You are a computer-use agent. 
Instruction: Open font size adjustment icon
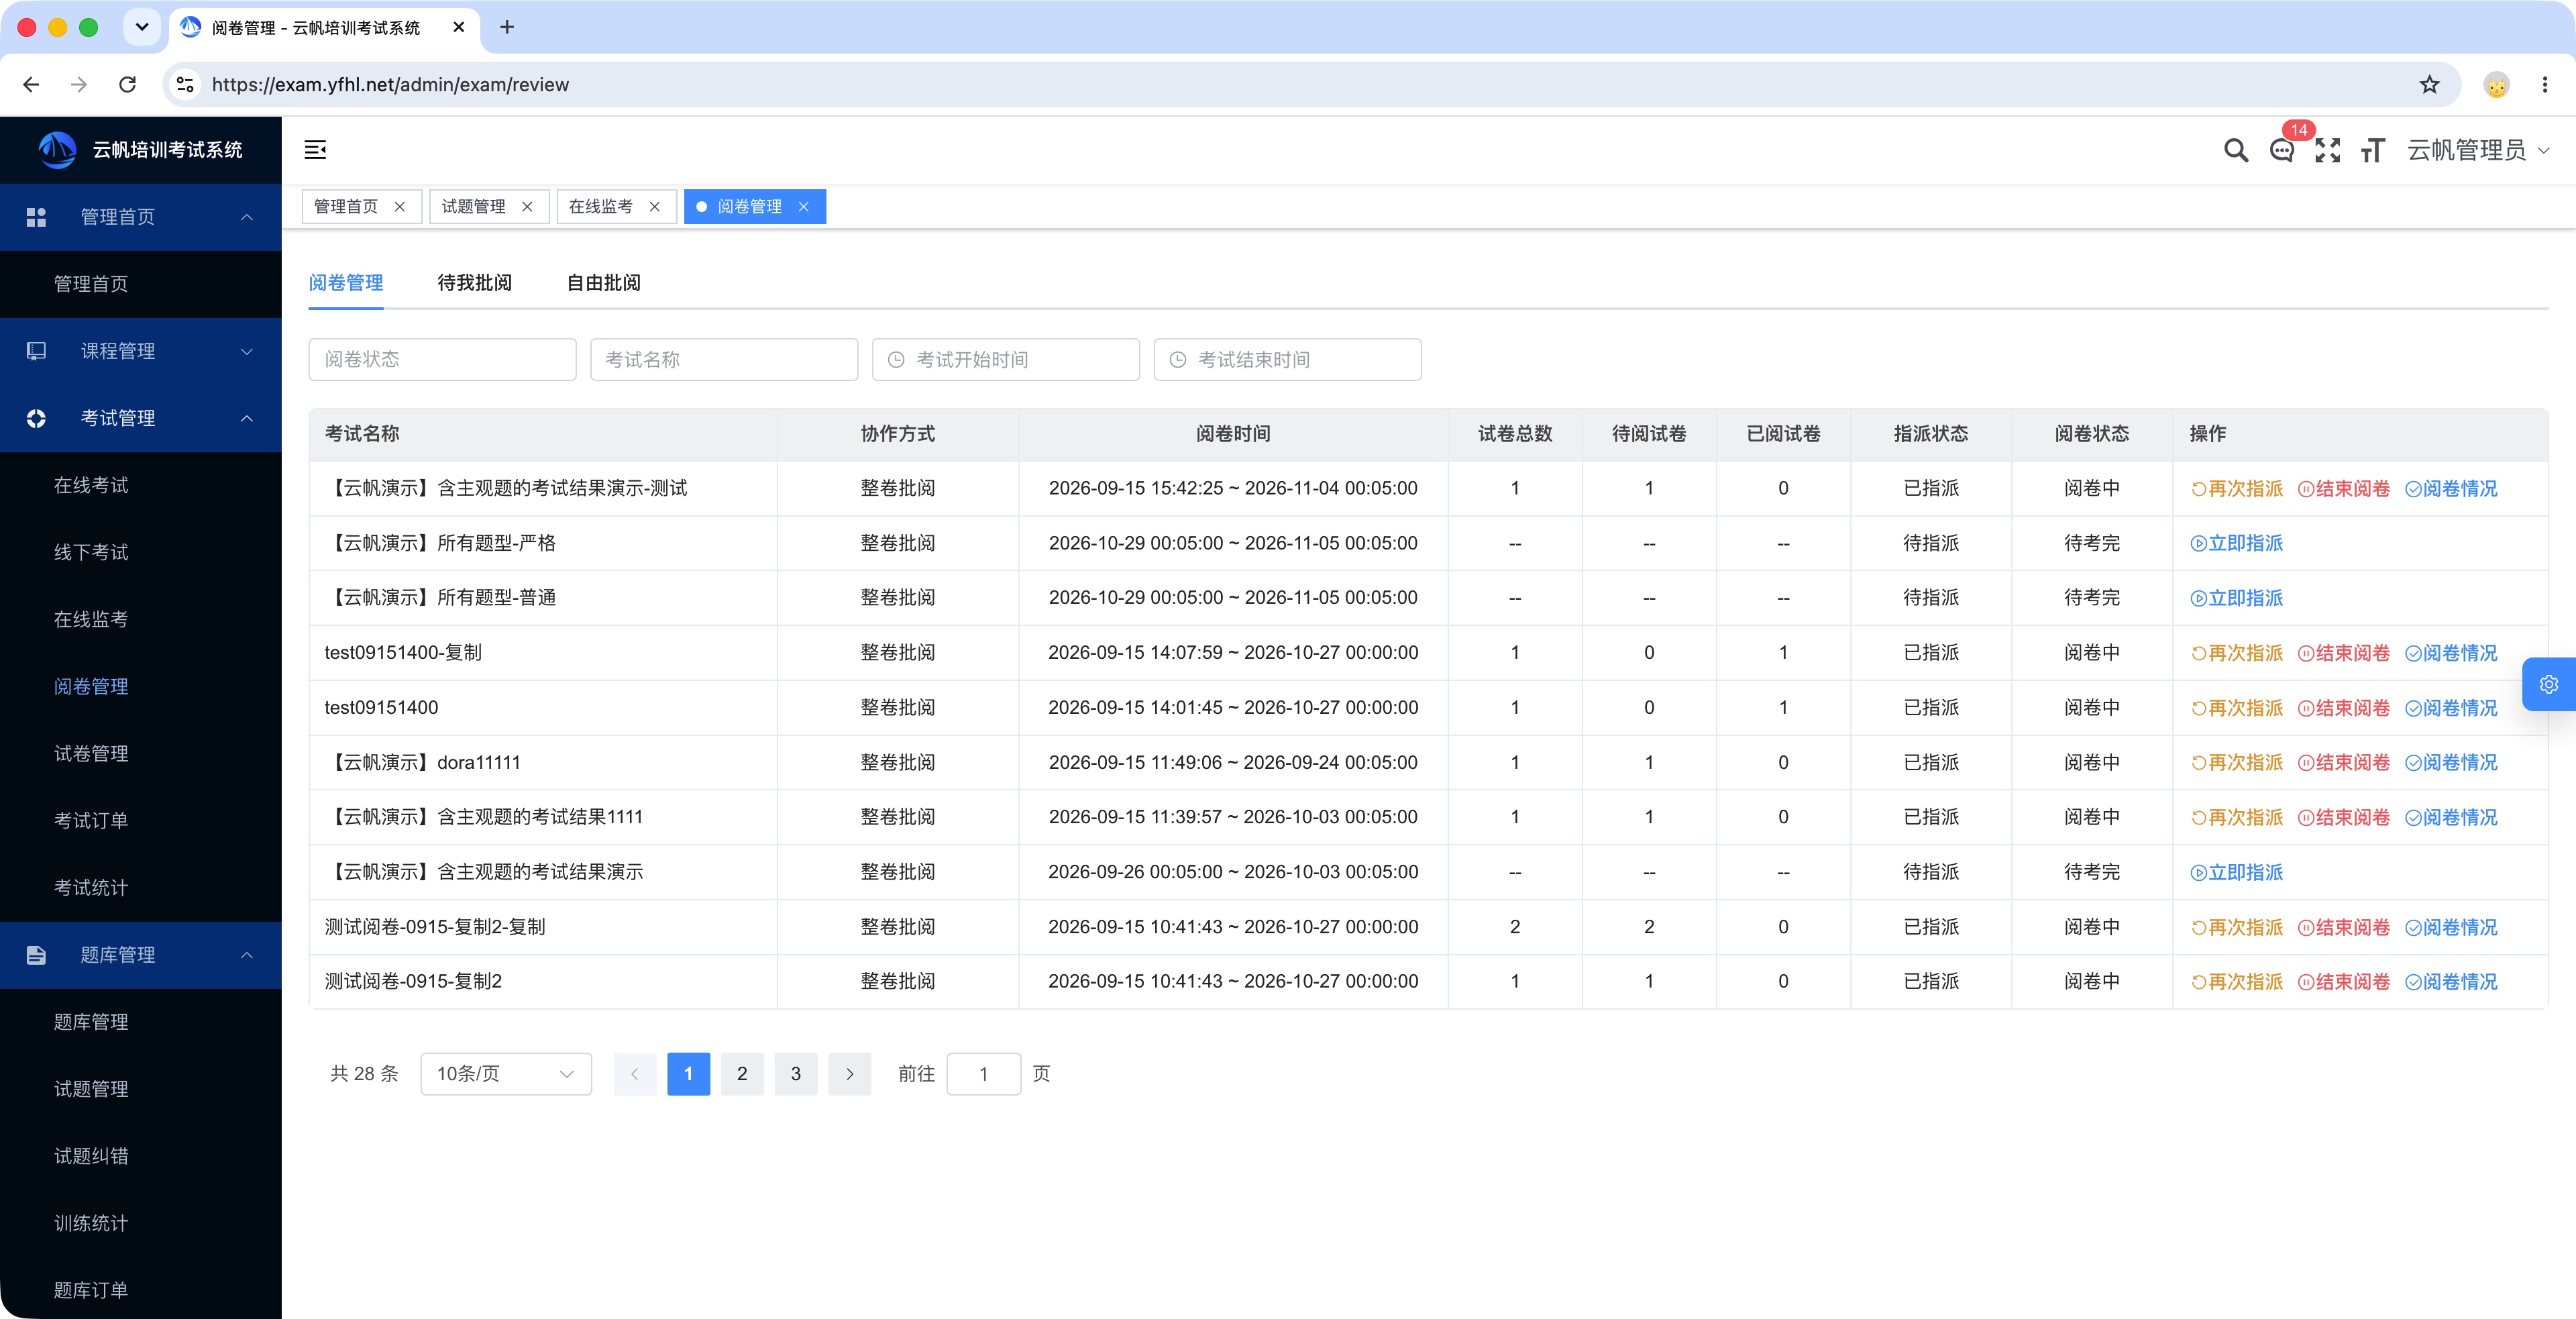pyautogui.click(x=2373, y=150)
